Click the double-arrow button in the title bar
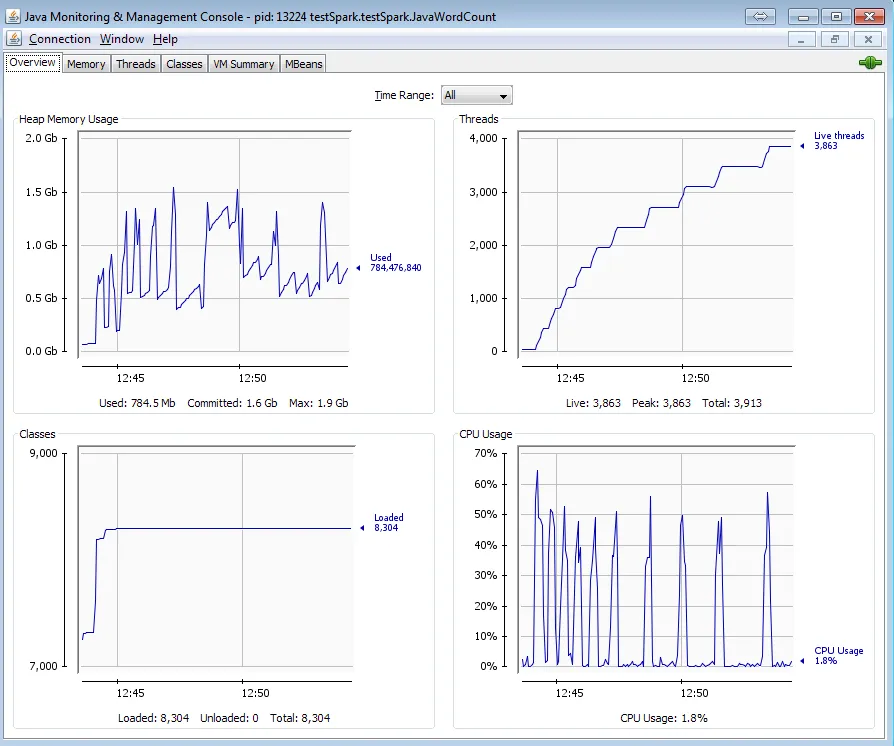The height and width of the screenshot is (746, 894). pos(760,17)
